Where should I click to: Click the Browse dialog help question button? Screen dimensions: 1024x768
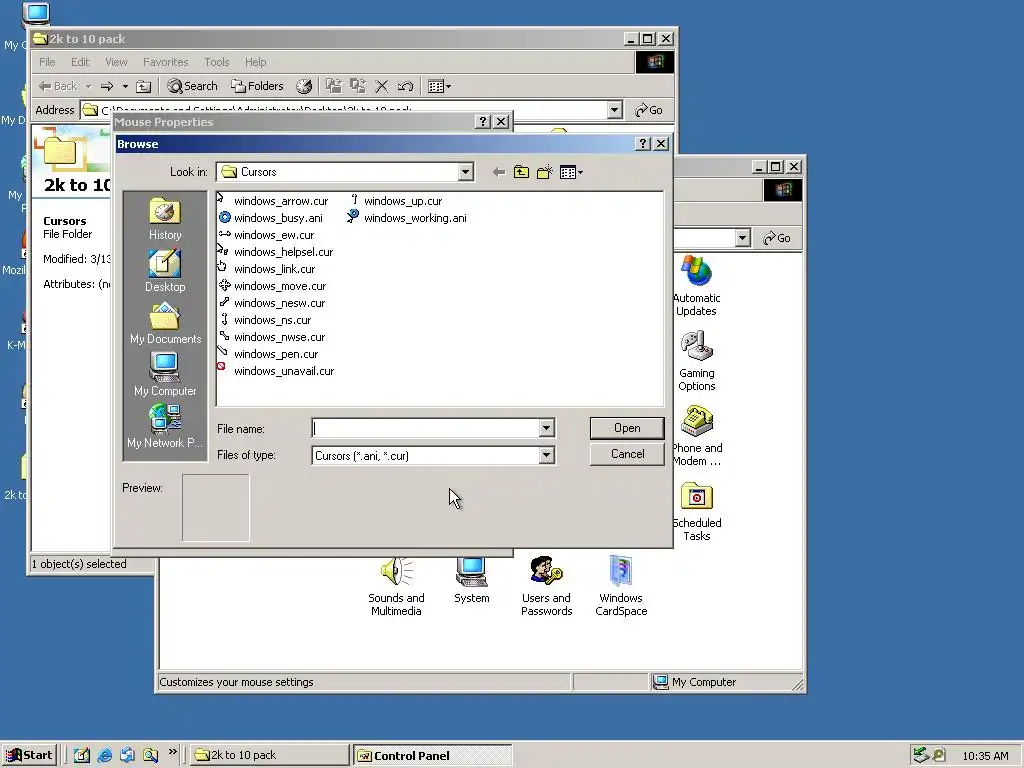[643, 144]
